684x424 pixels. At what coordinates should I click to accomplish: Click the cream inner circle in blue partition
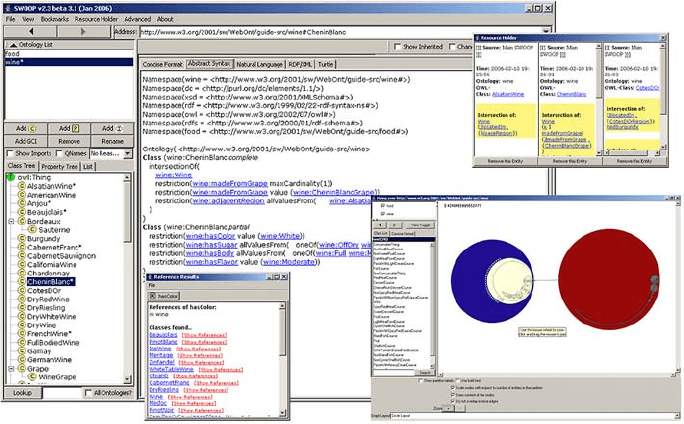tap(508, 280)
